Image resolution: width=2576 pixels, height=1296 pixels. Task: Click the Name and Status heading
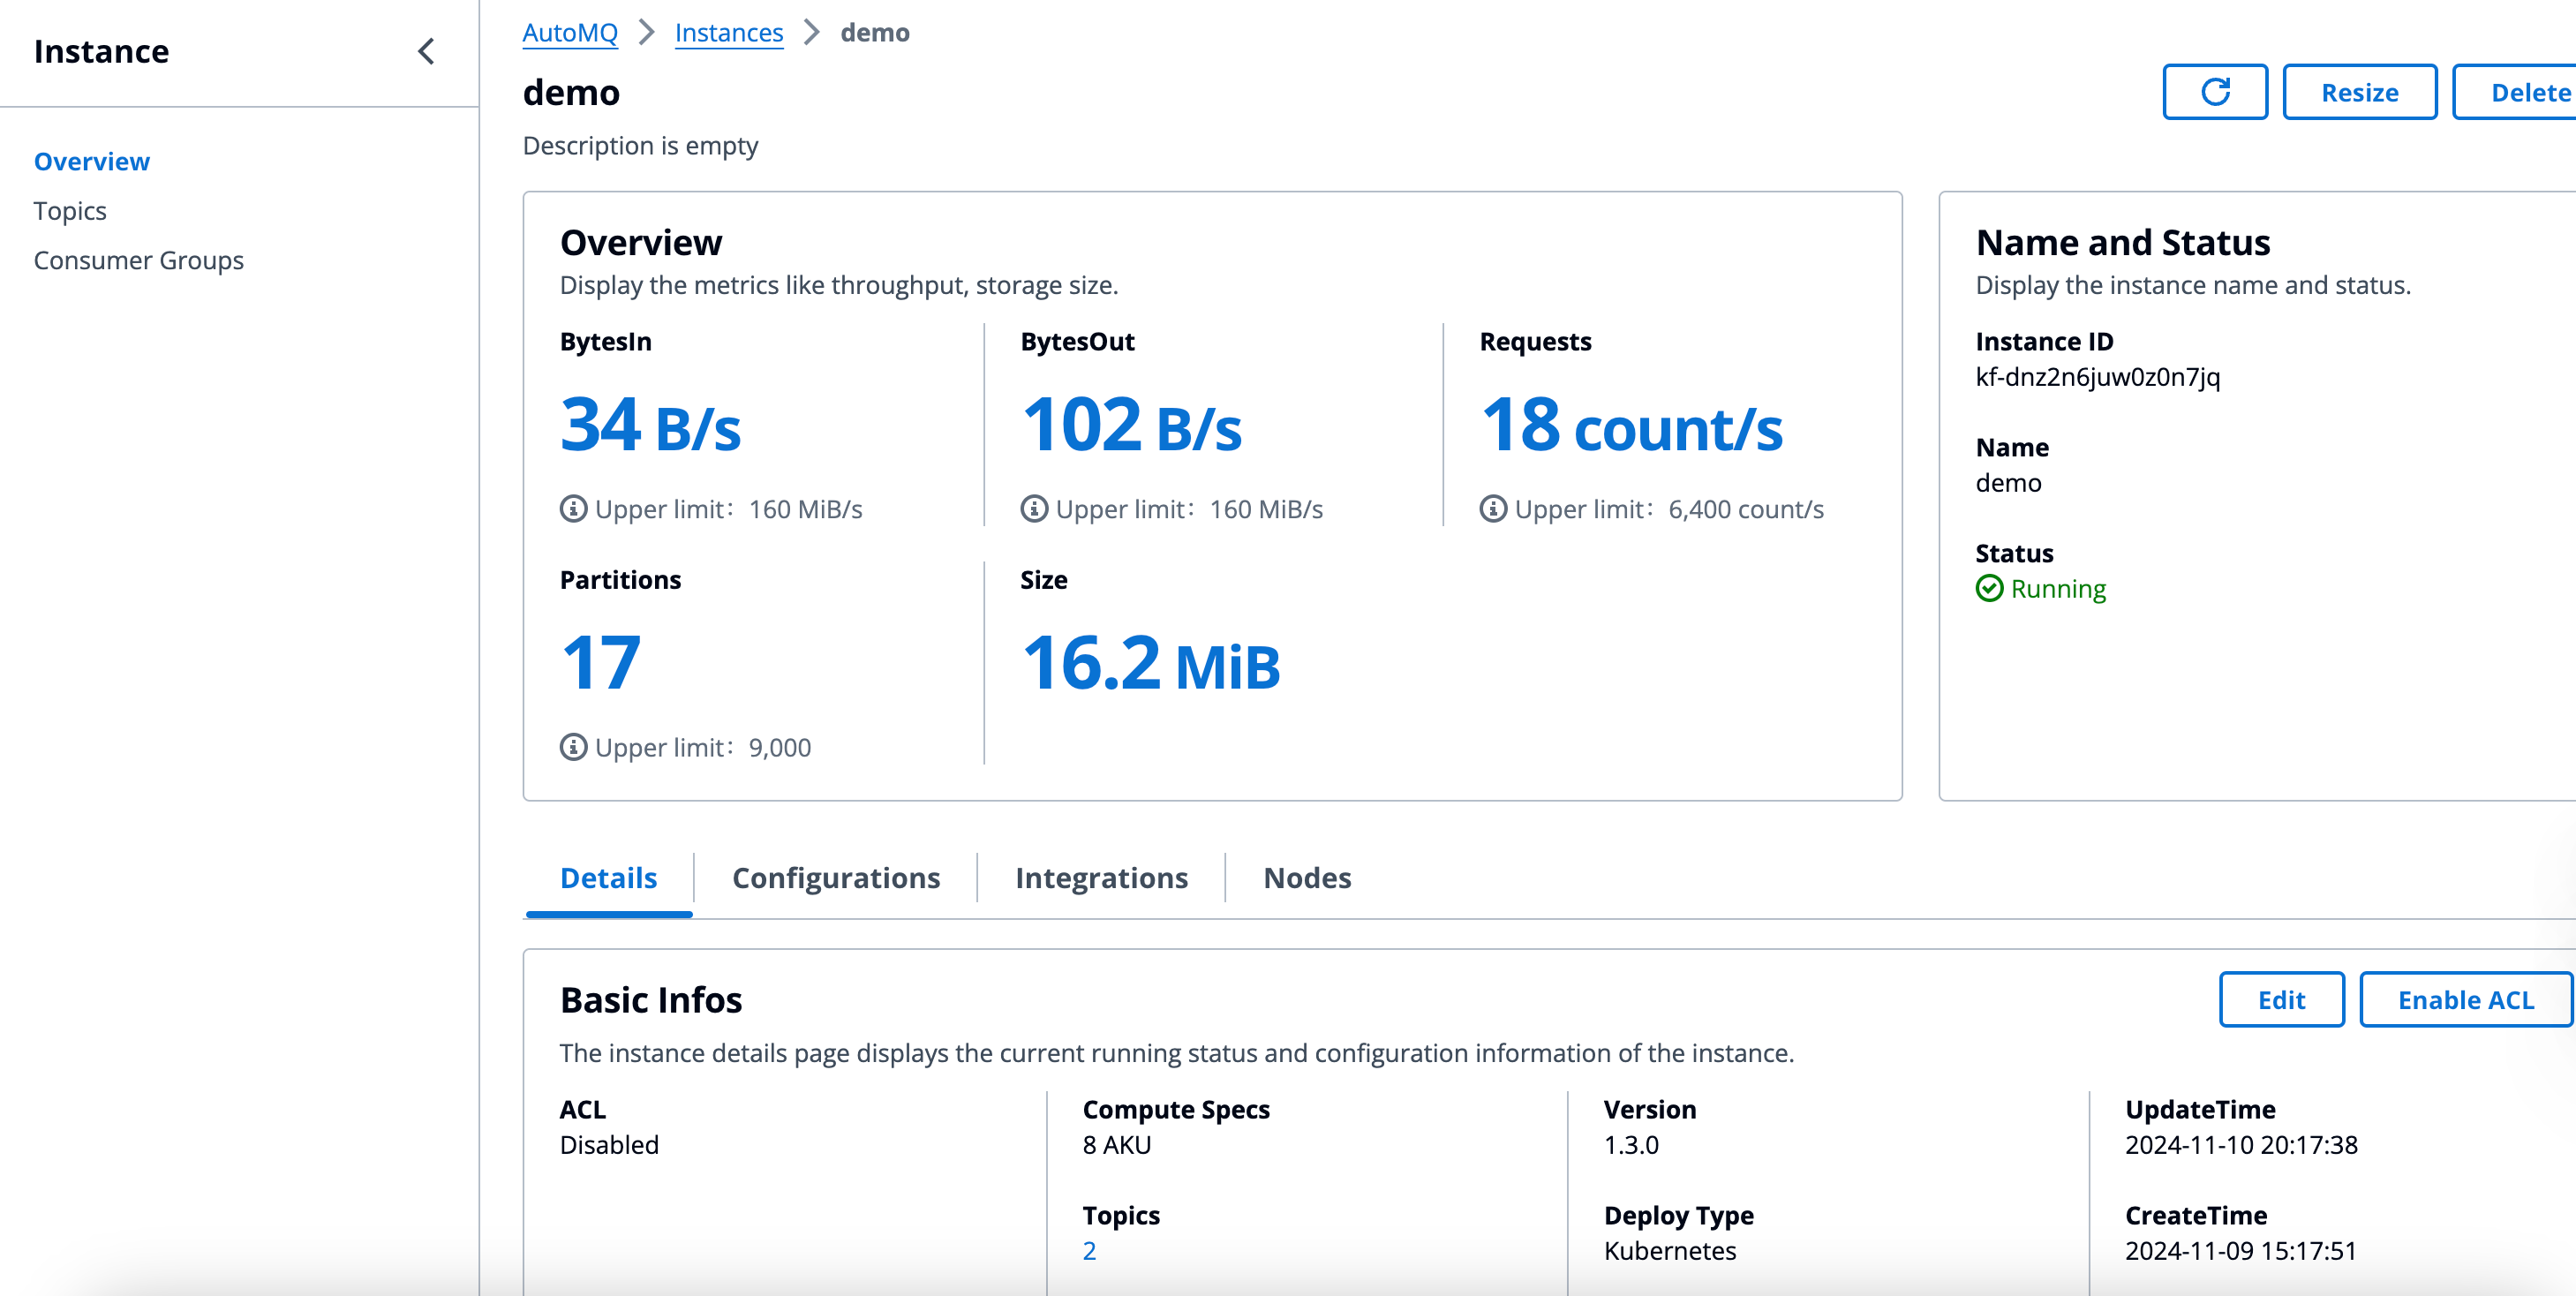pos(2123,242)
